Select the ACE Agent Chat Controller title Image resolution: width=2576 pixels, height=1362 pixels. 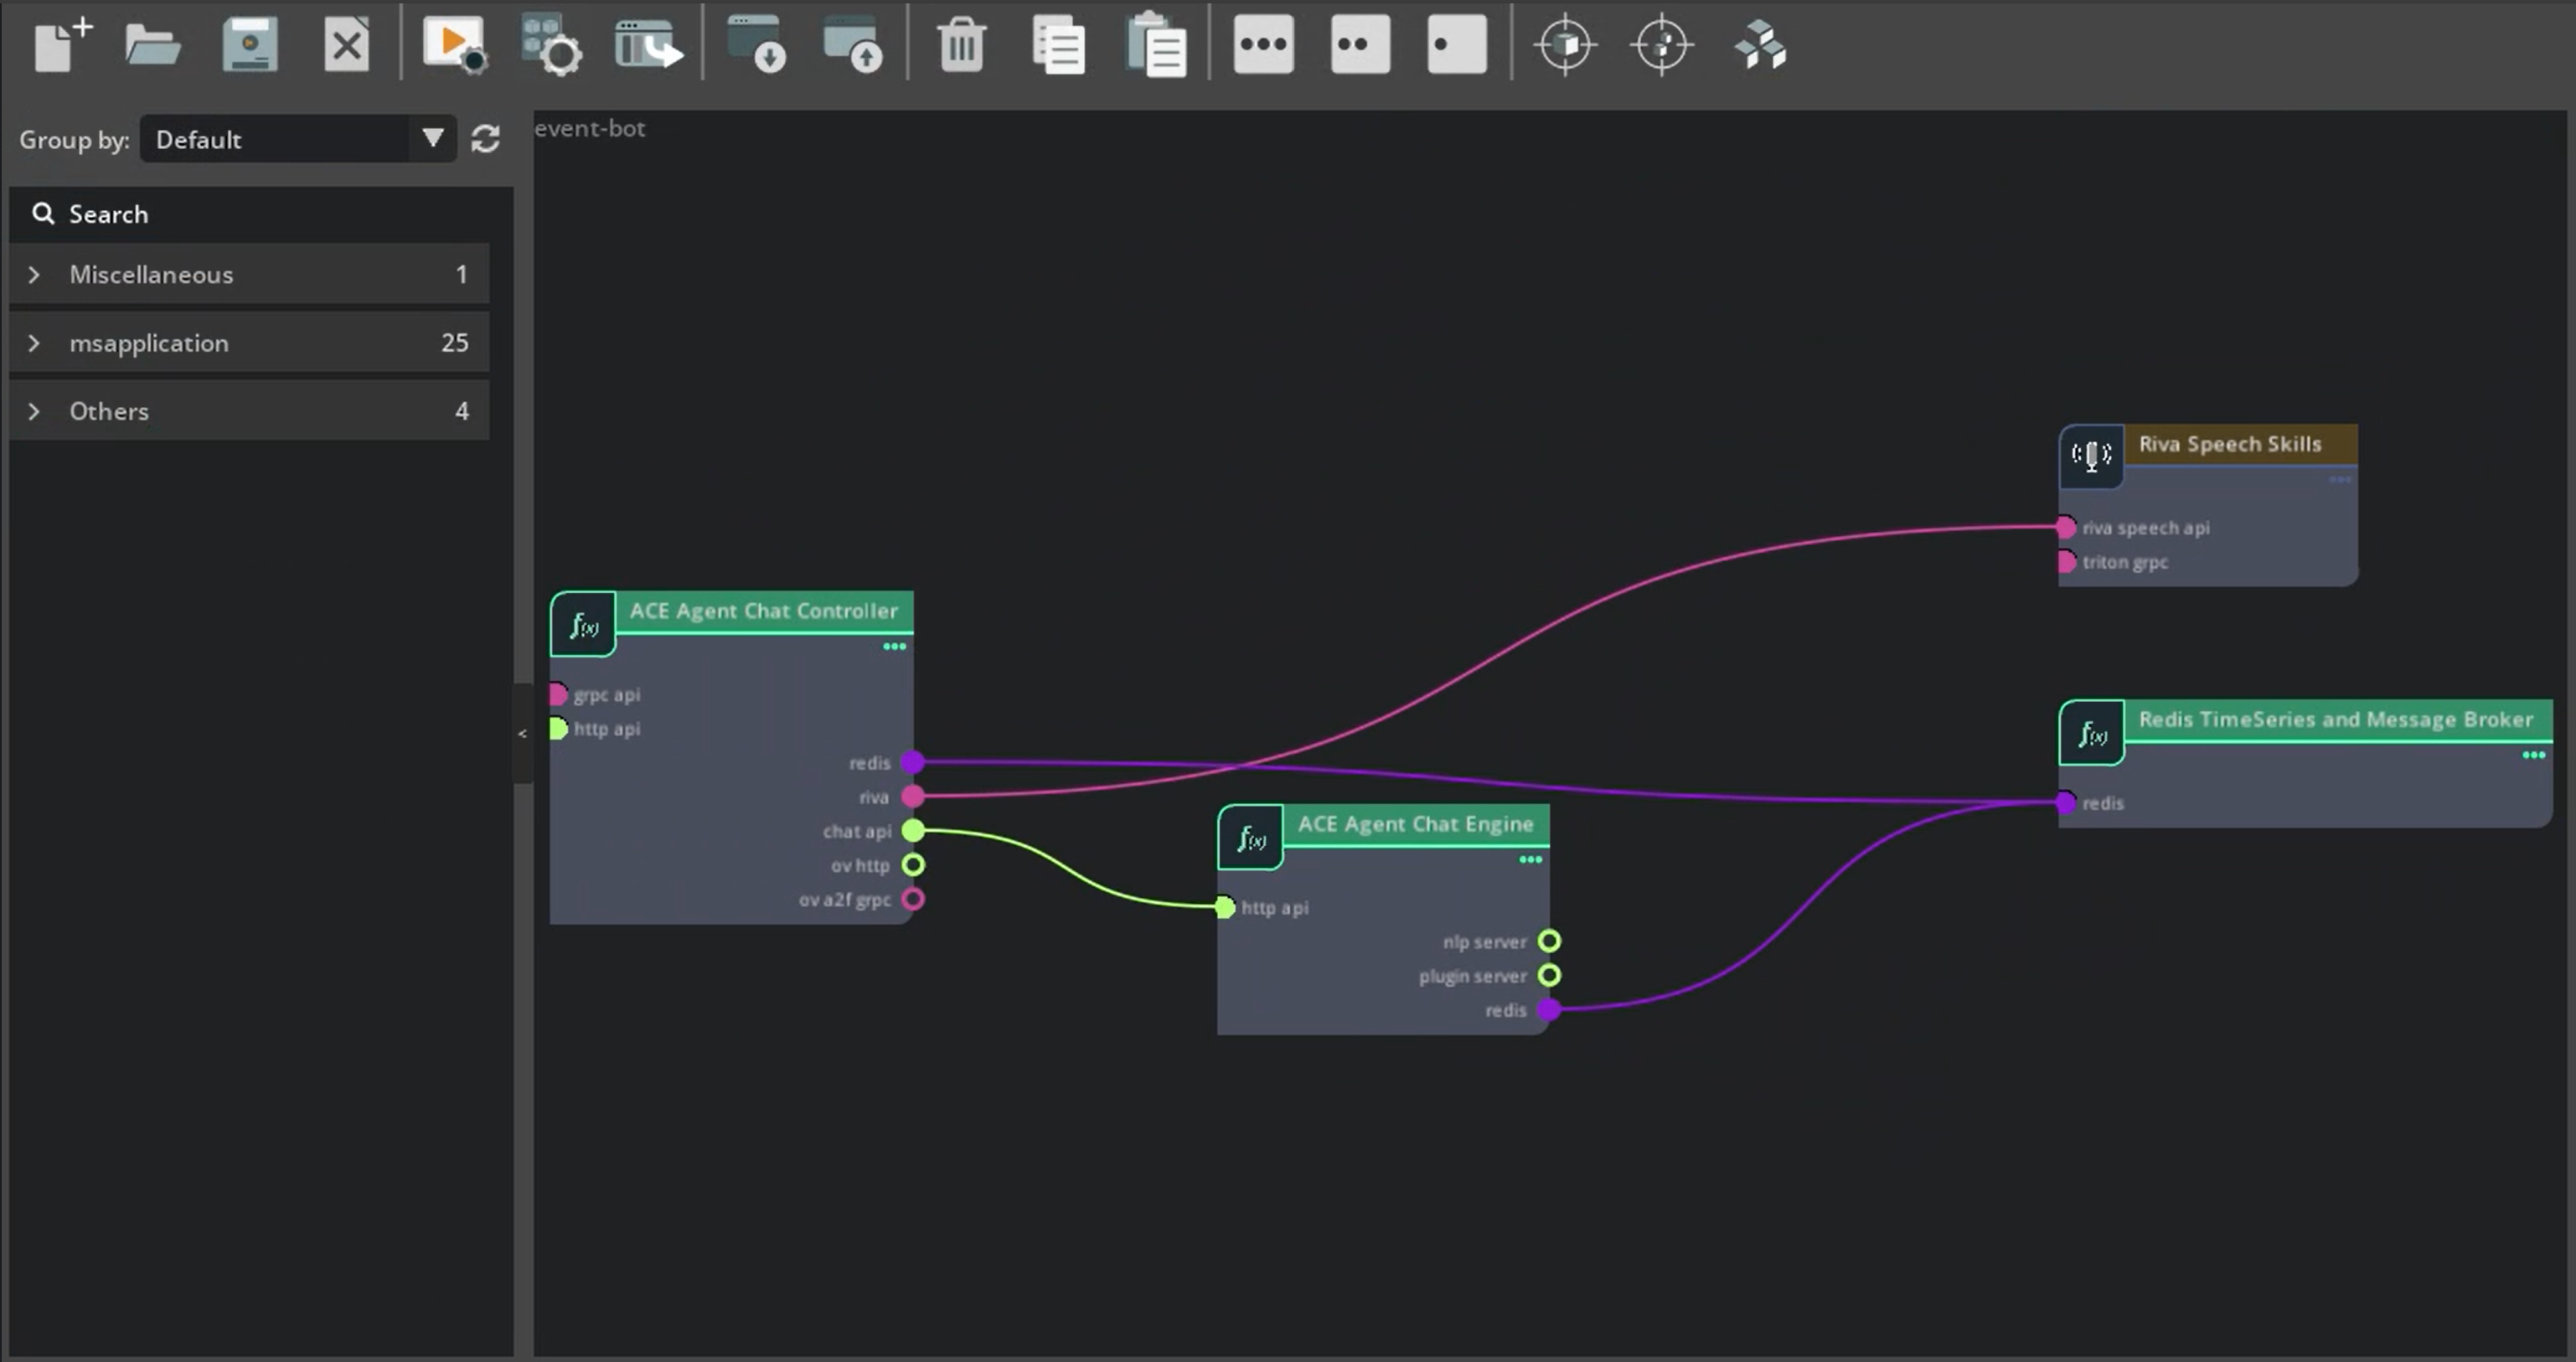click(x=763, y=611)
